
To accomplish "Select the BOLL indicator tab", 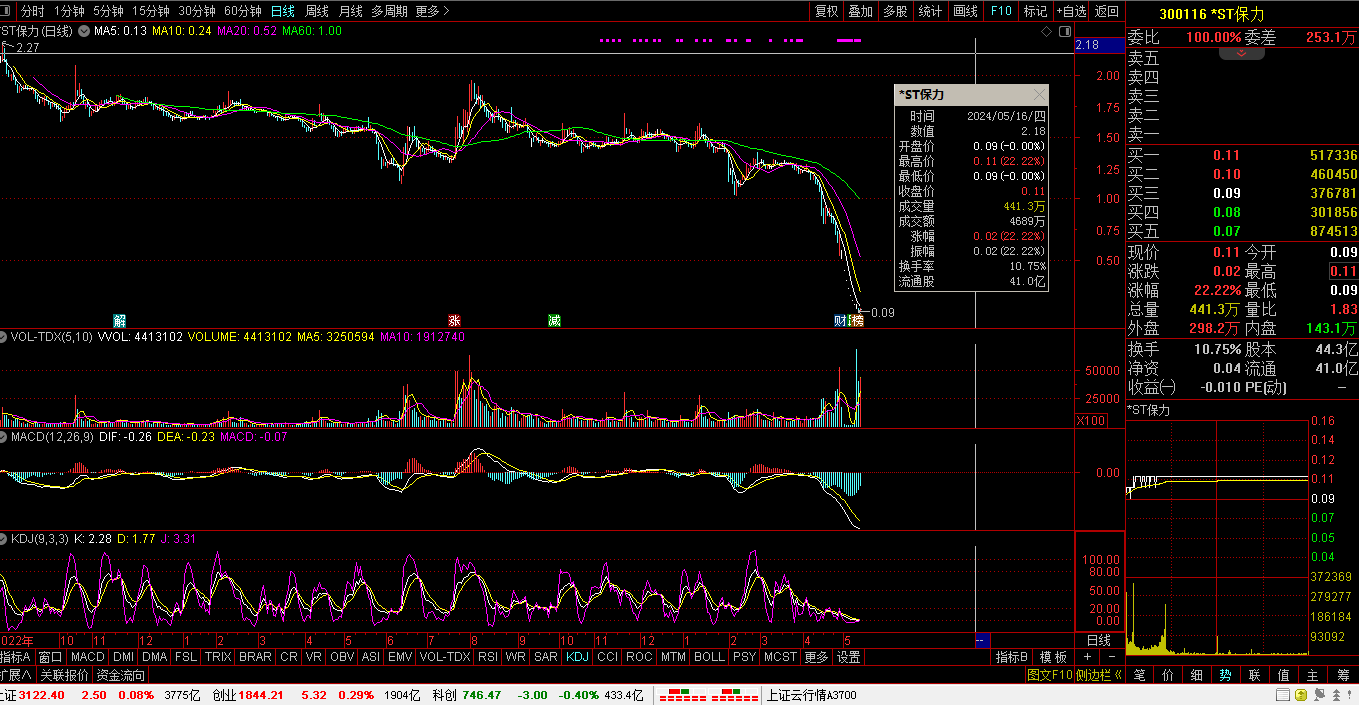I will pyautogui.click(x=709, y=657).
